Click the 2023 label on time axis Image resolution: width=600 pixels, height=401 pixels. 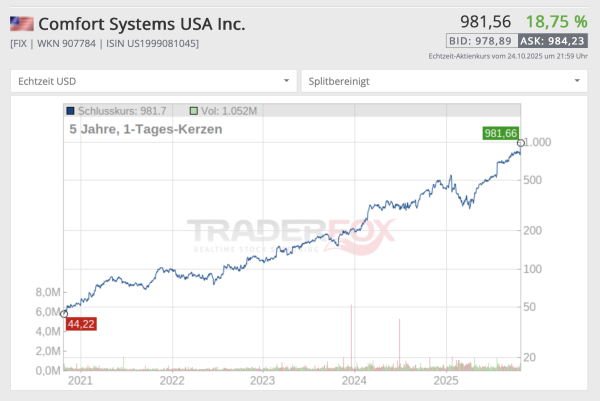coord(263,380)
